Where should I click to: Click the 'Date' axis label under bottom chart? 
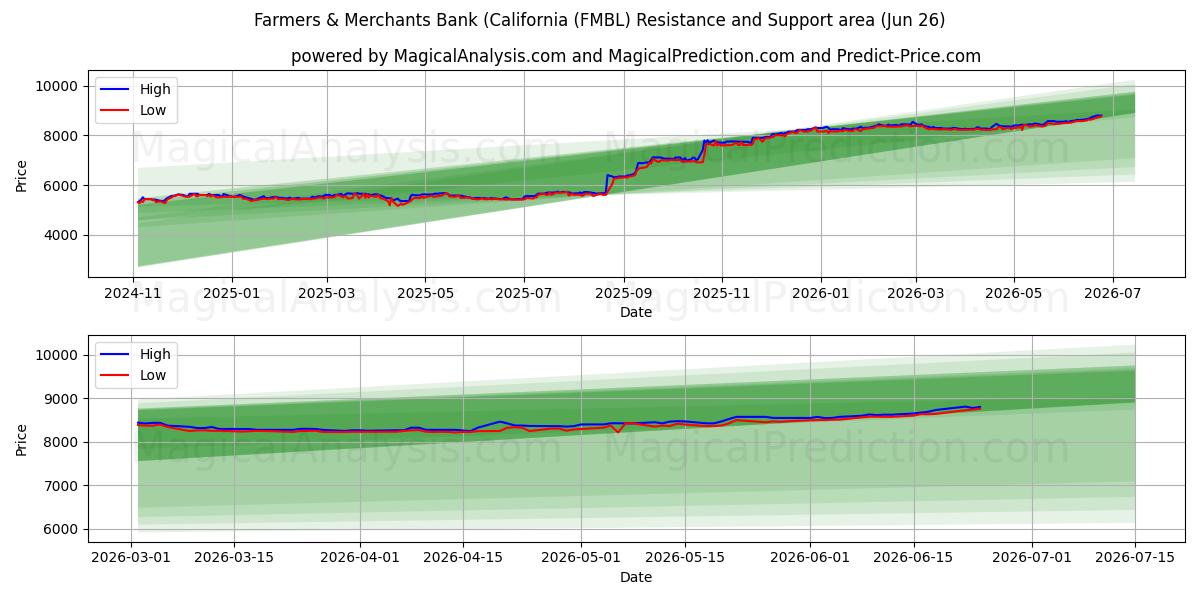pos(636,577)
